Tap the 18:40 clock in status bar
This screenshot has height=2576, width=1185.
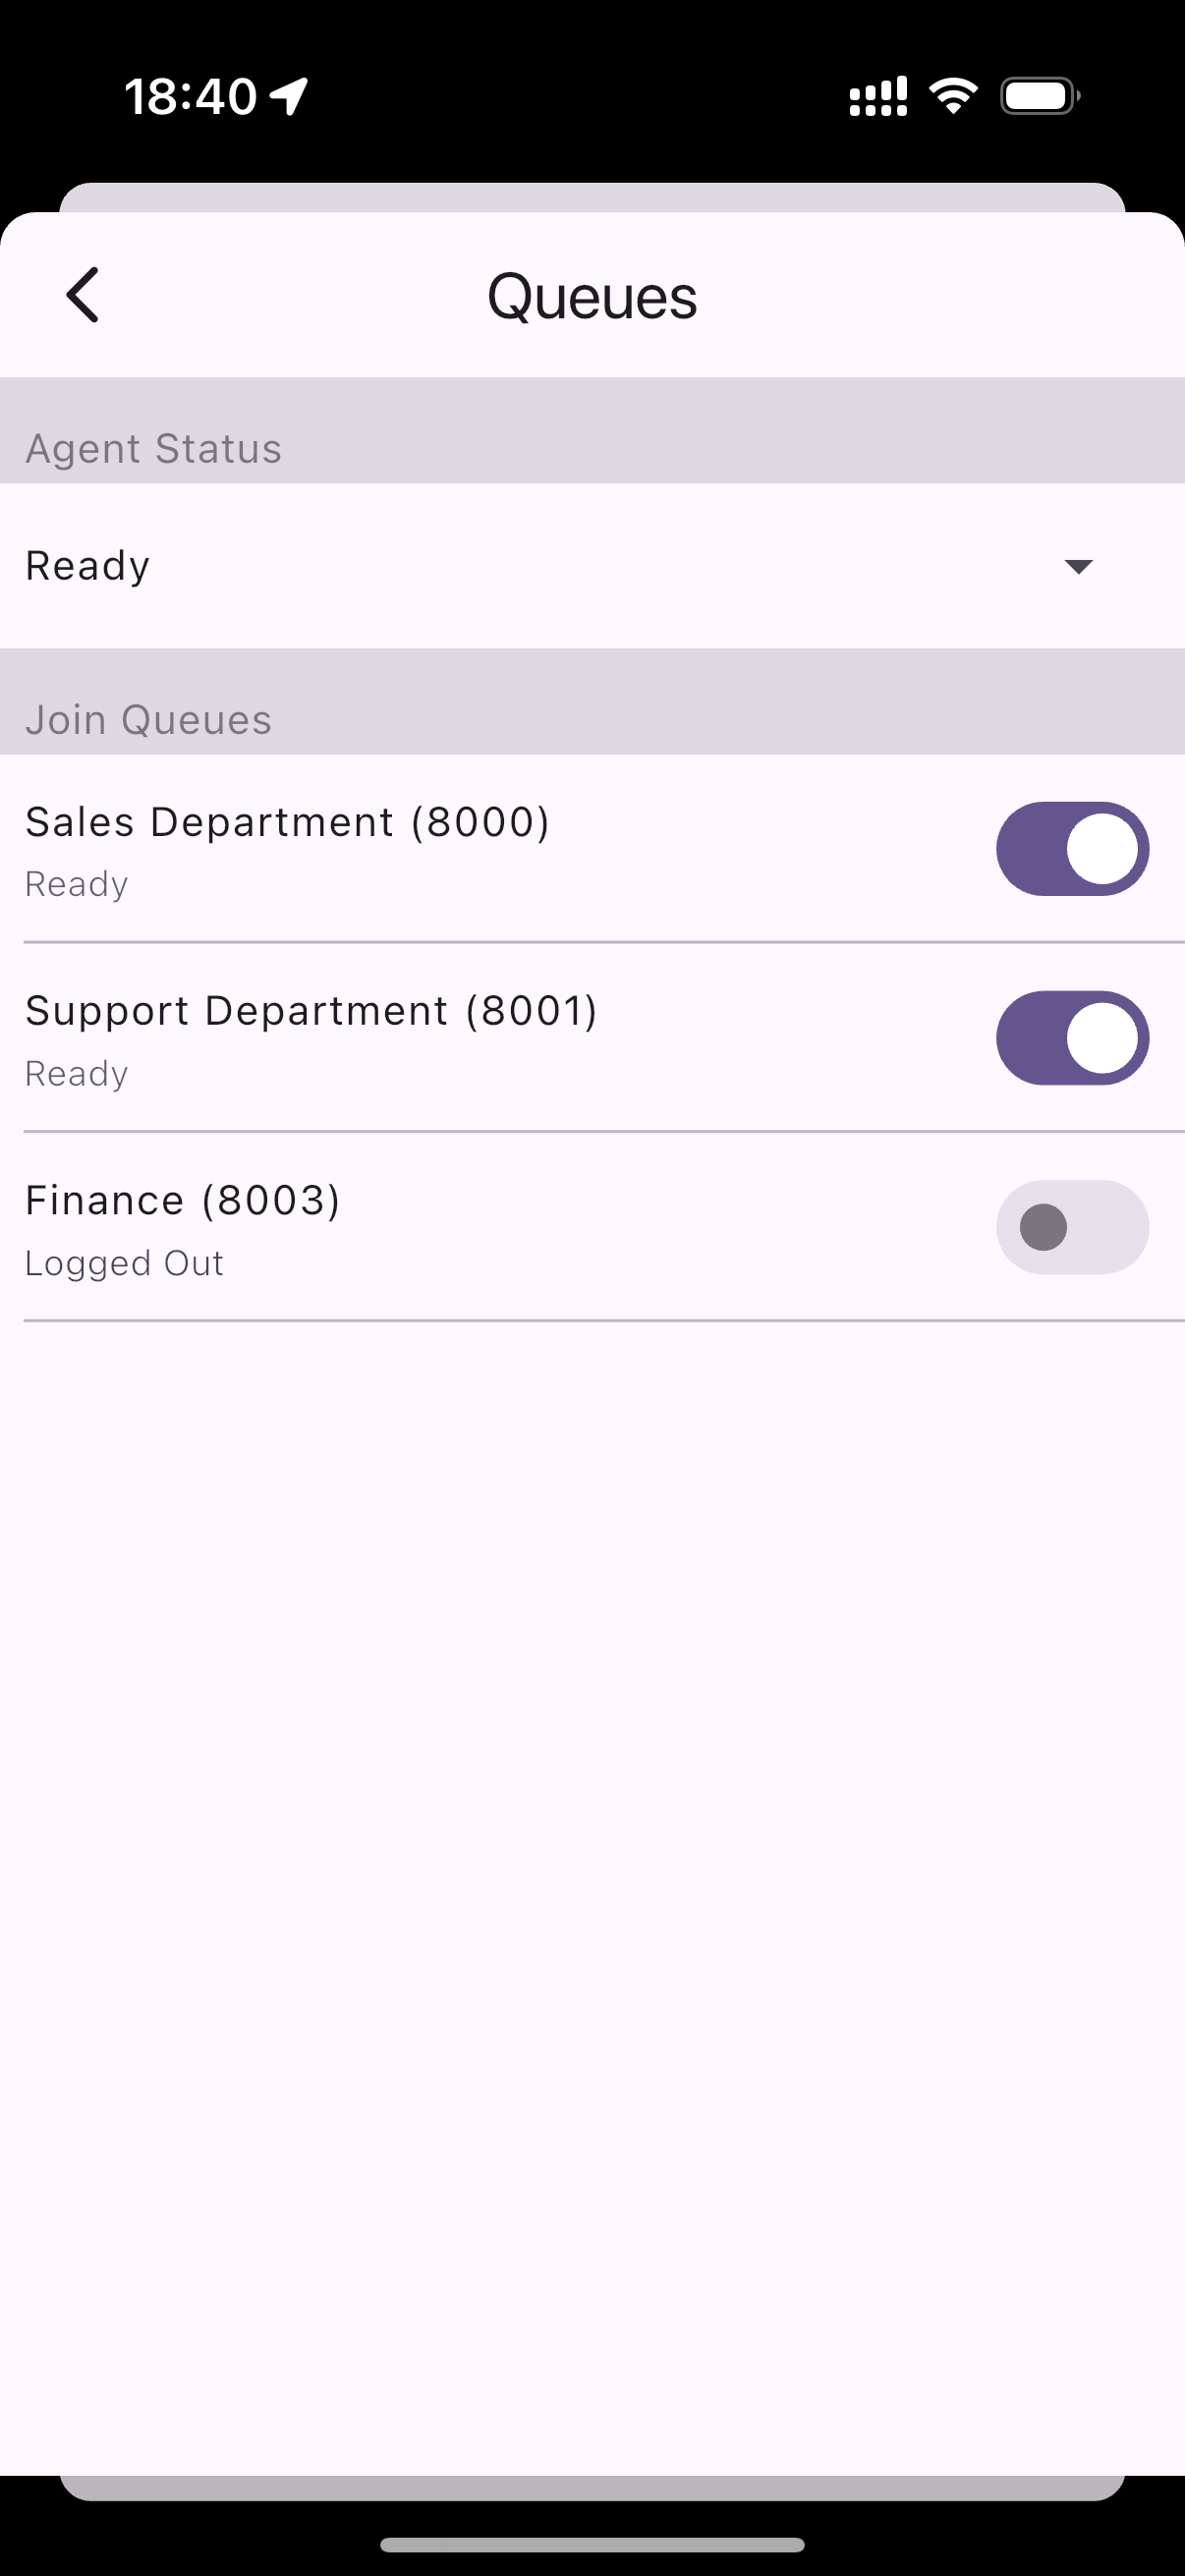[x=190, y=97]
